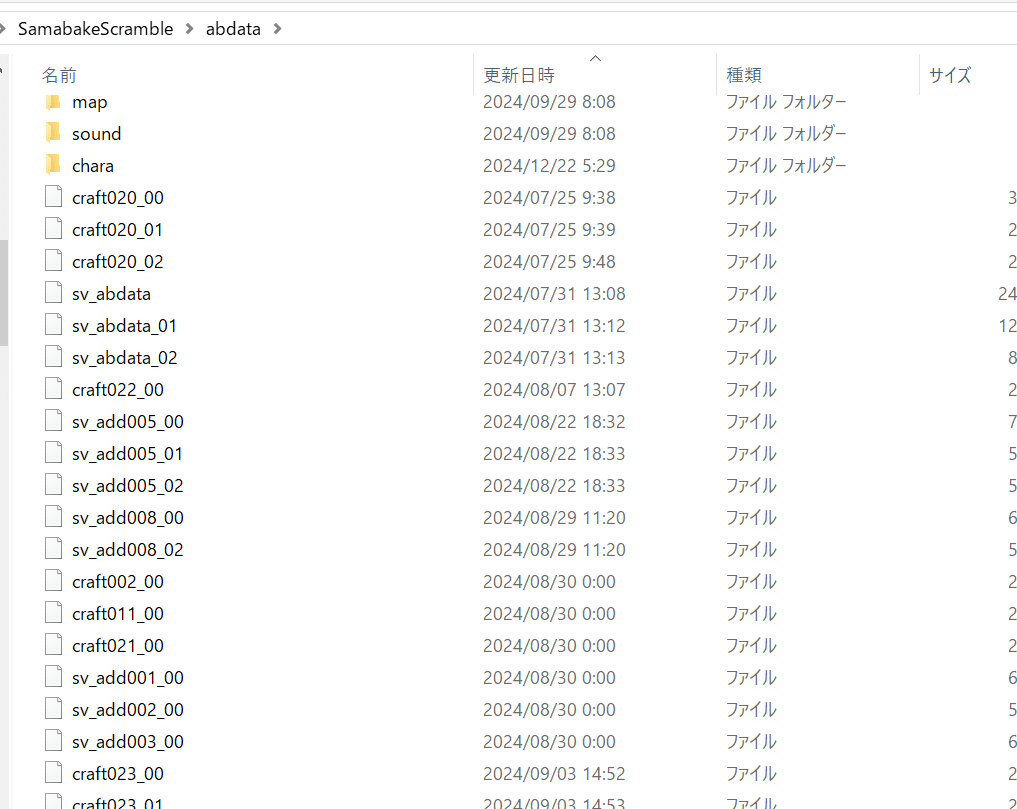Click the sv_abdata_01 file icon
Image resolution: width=1017 pixels, height=809 pixels.
pyautogui.click(x=53, y=324)
